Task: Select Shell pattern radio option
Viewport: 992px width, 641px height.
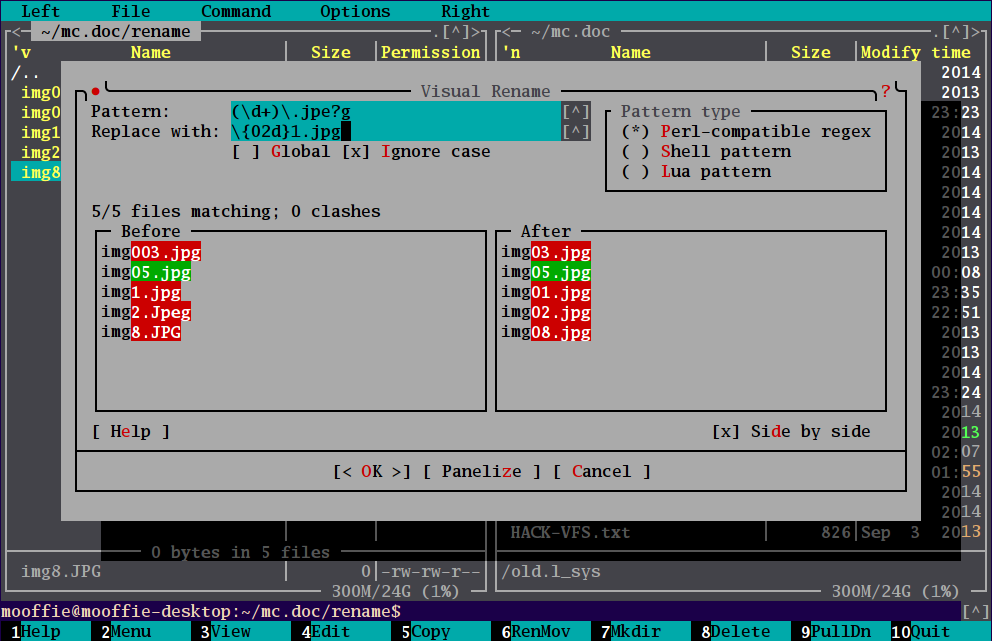Action: 636,152
